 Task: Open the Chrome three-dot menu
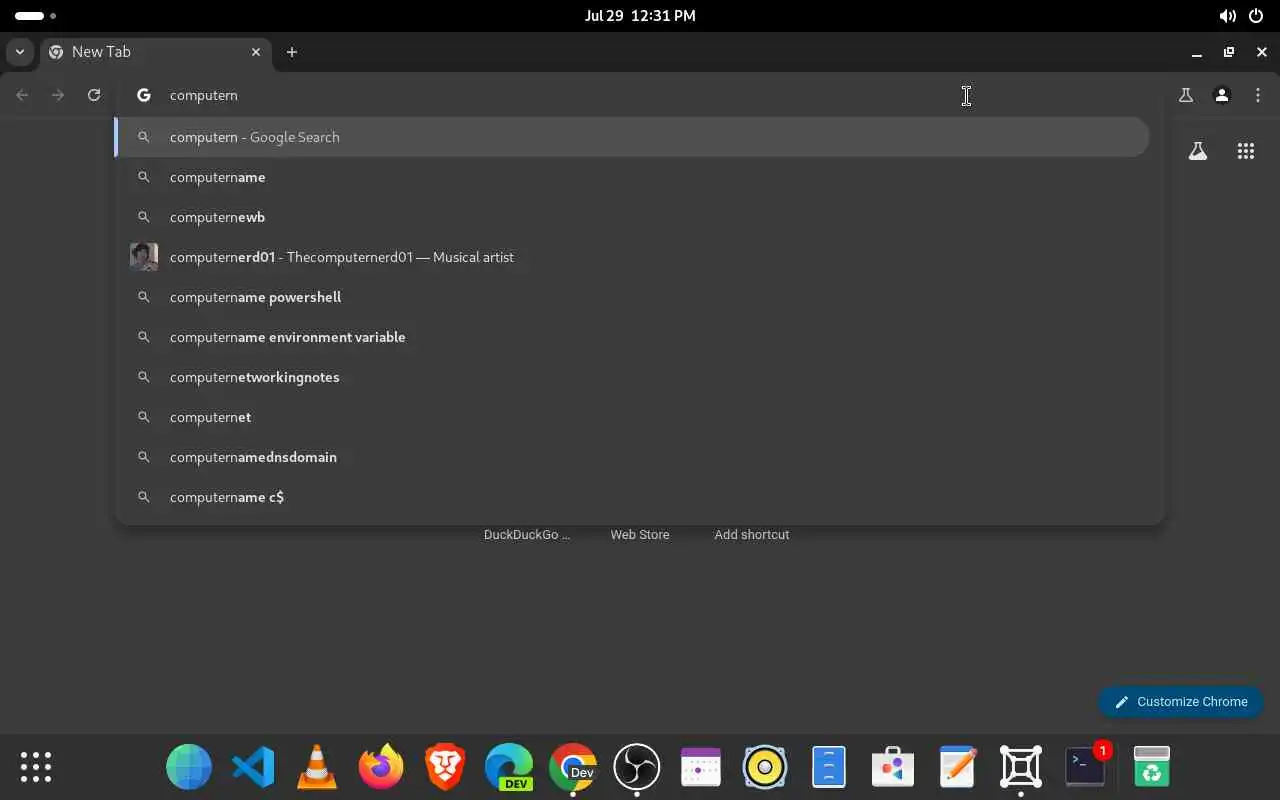(1258, 95)
